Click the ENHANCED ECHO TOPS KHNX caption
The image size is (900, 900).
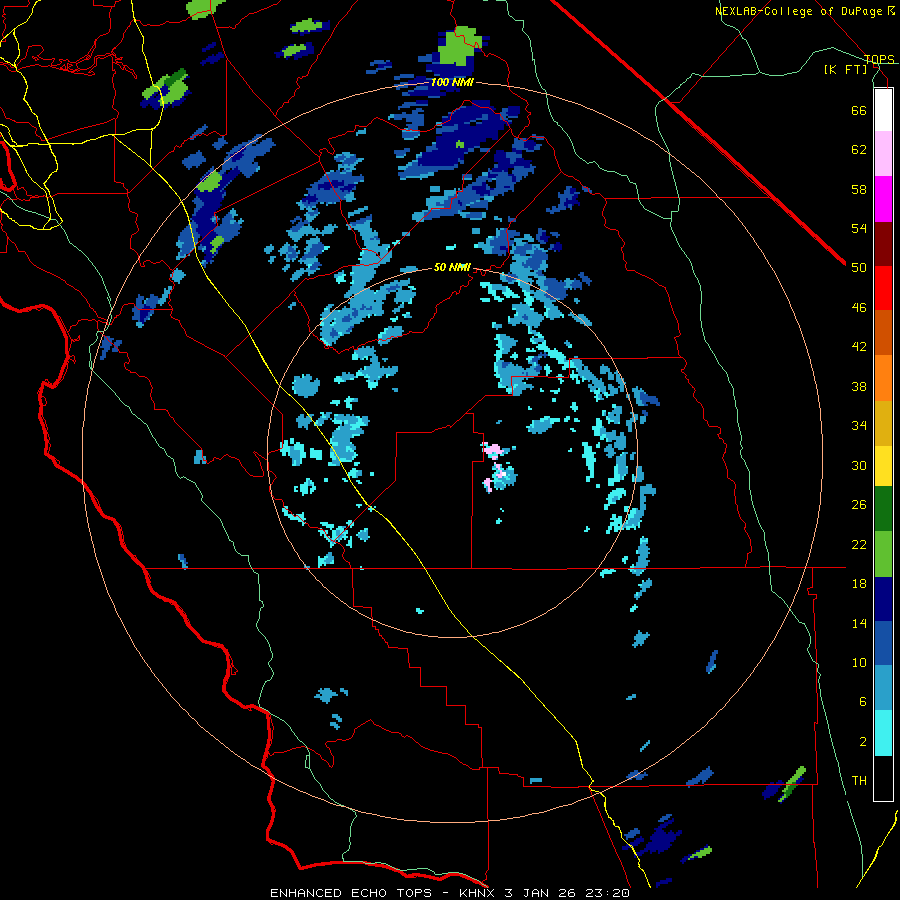450,893
